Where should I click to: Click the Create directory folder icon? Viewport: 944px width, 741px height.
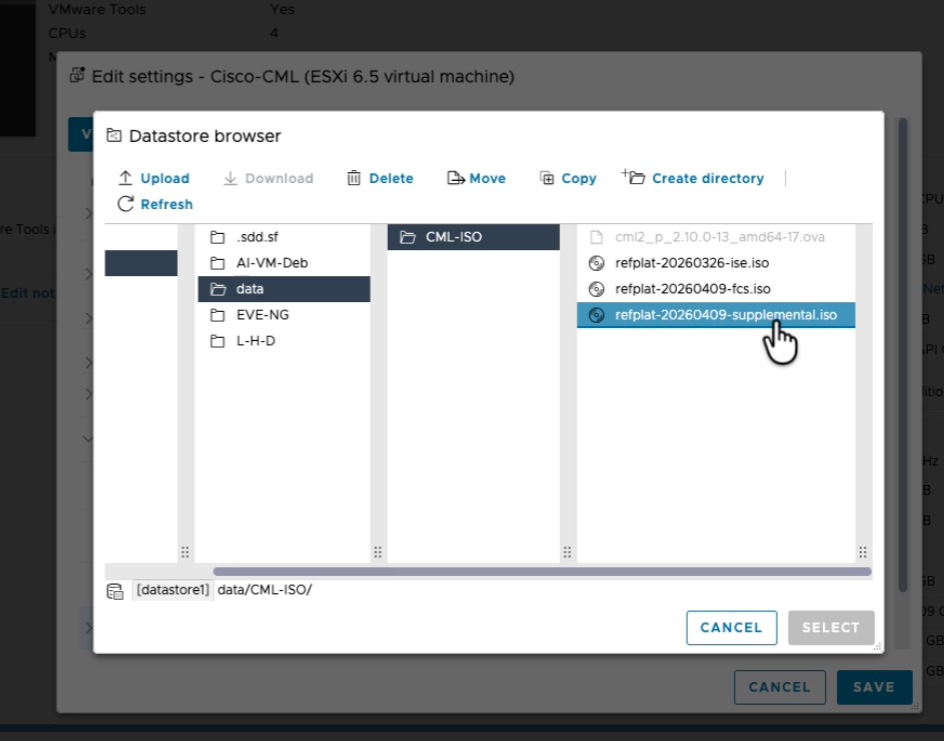[633, 177]
